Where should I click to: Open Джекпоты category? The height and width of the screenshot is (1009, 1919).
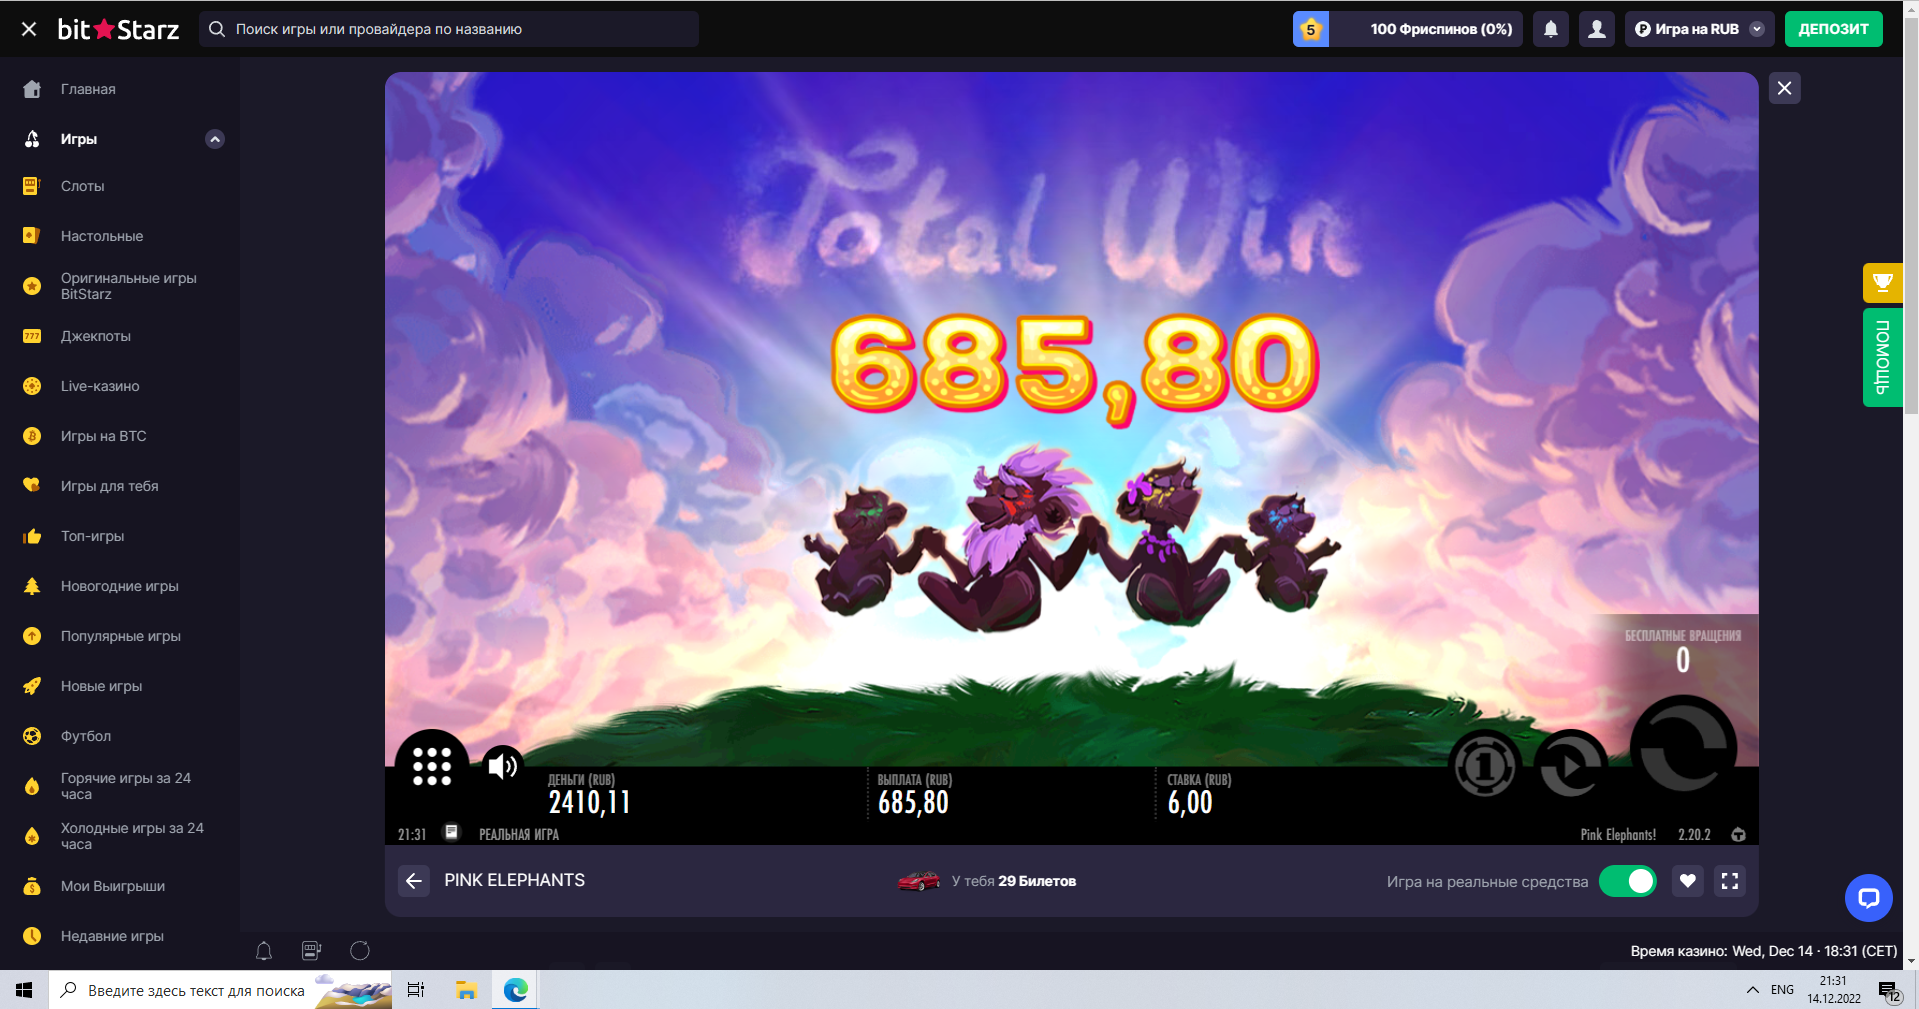pyautogui.click(x=96, y=336)
